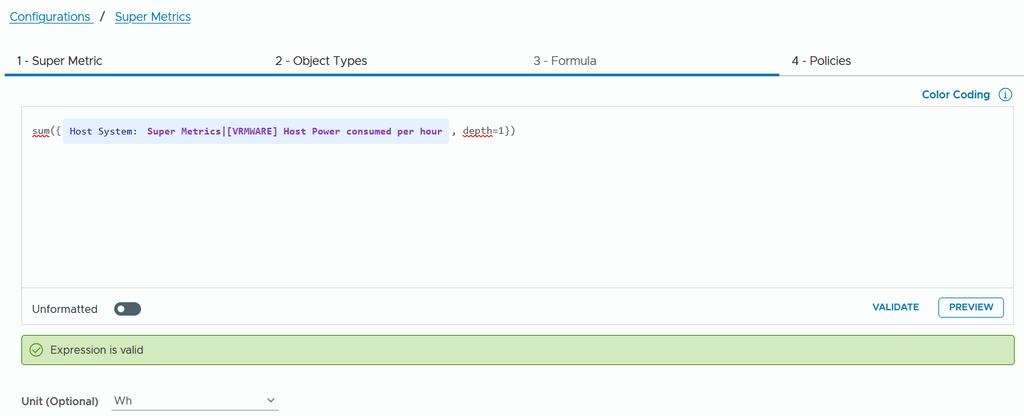
Task: Open the Configurations breadcrumb link
Action: click(50, 17)
